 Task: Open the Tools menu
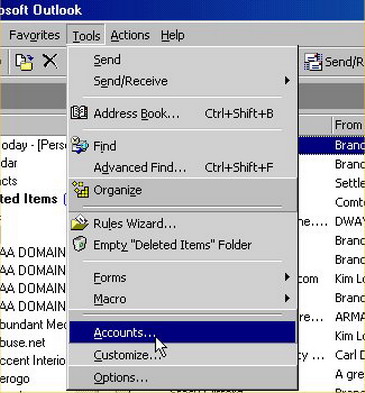(86, 35)
